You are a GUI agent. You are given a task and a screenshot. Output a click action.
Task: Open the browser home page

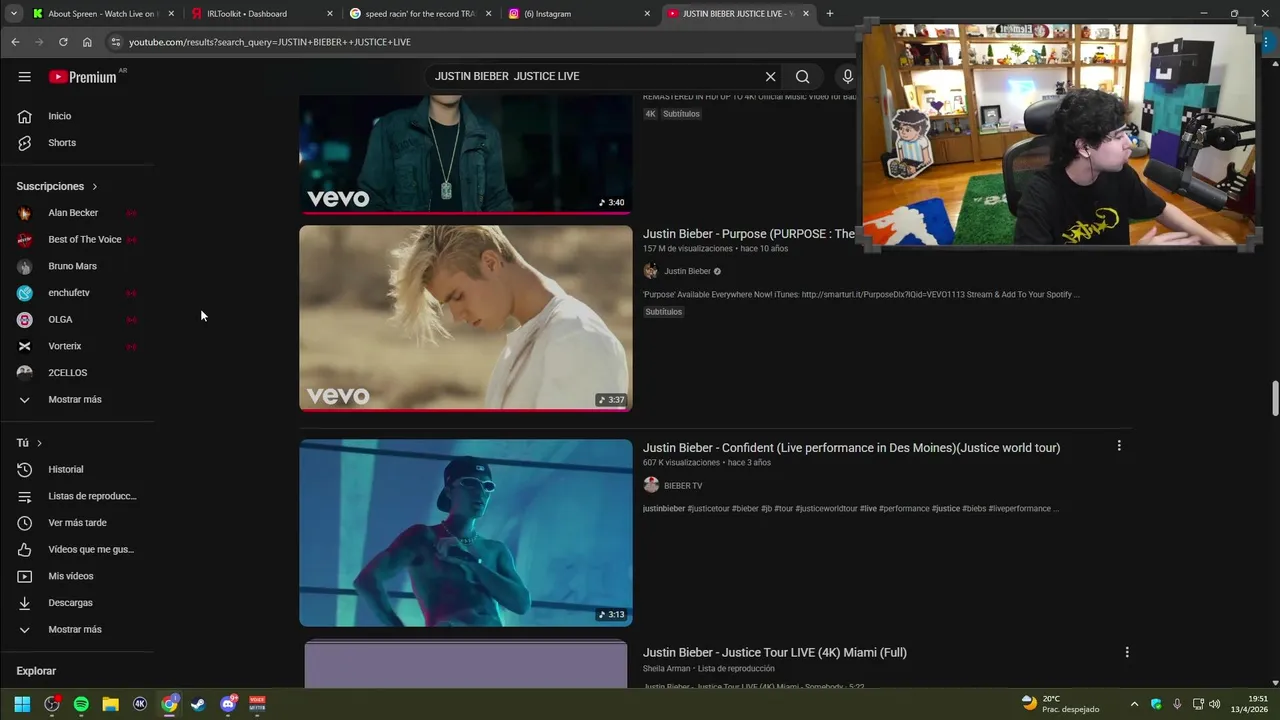[87, 42]
